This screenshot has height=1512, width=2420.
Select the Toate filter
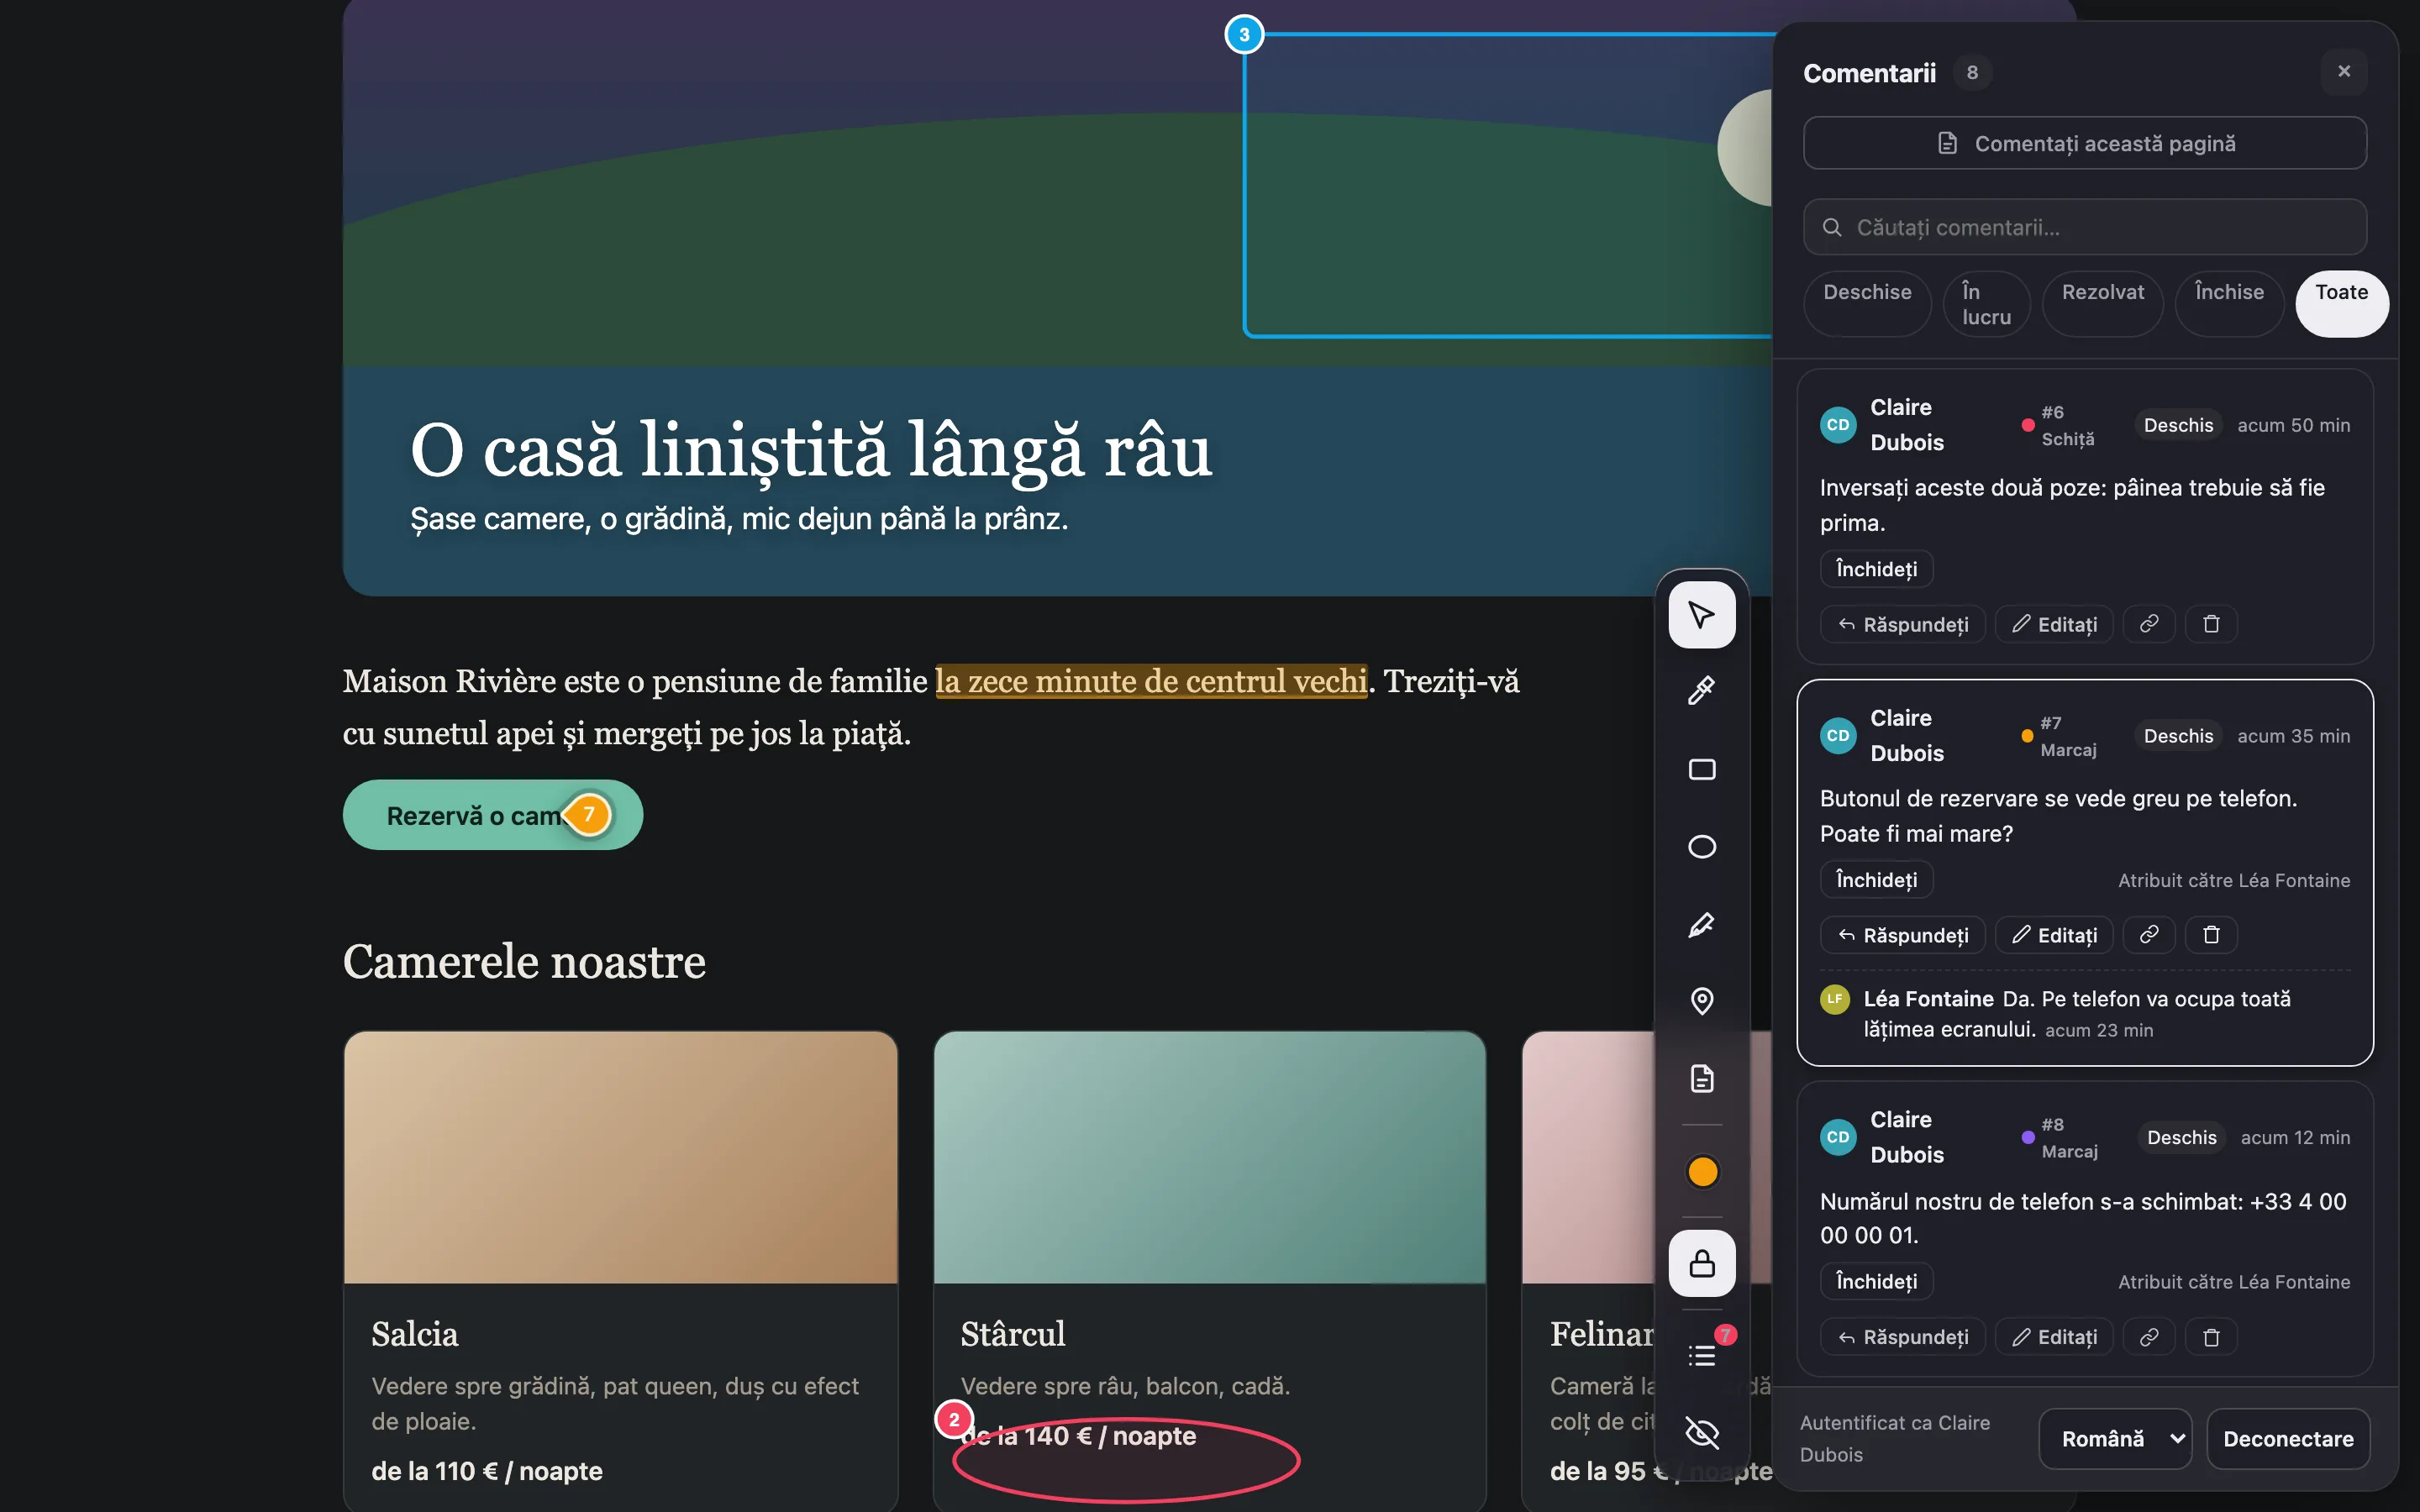coord(2341,303)
